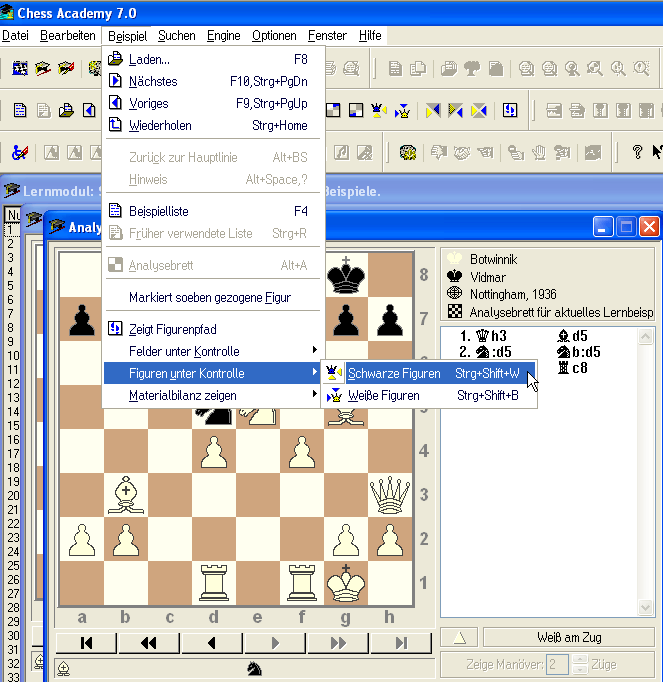Choose Weiße Figuren submenu option
Screen dimensions: 663x682
[x=383, y=396]
